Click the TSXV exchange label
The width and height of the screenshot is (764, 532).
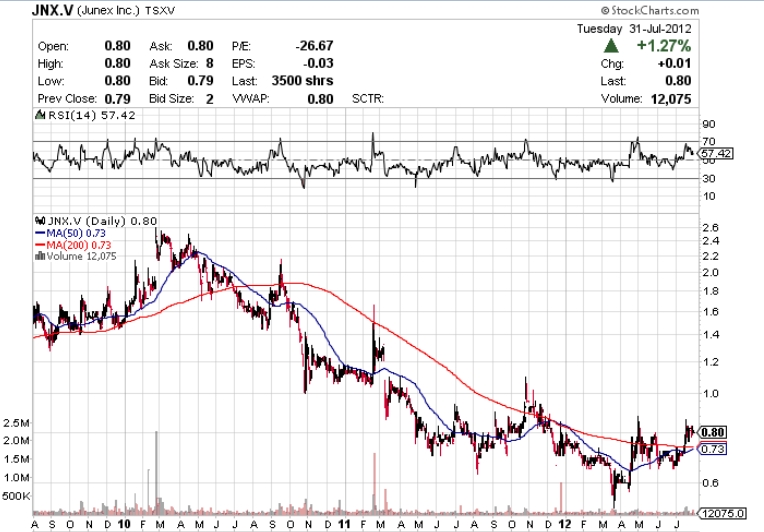point(160,11)
